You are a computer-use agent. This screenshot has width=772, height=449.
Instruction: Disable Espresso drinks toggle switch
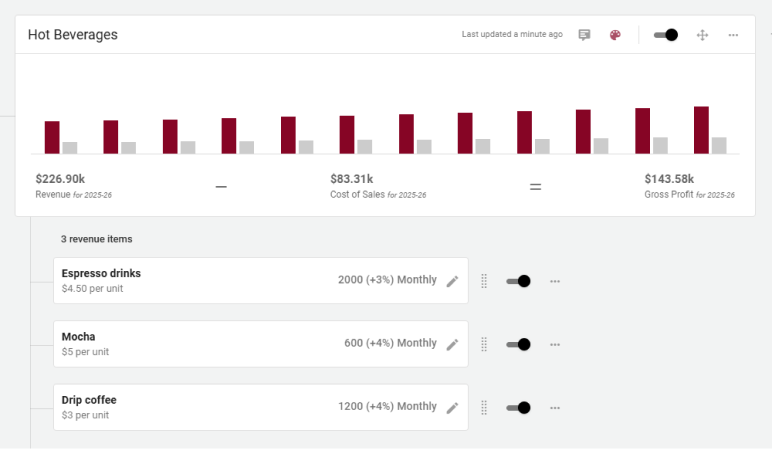pyautogui.click(x=518, y=281)
